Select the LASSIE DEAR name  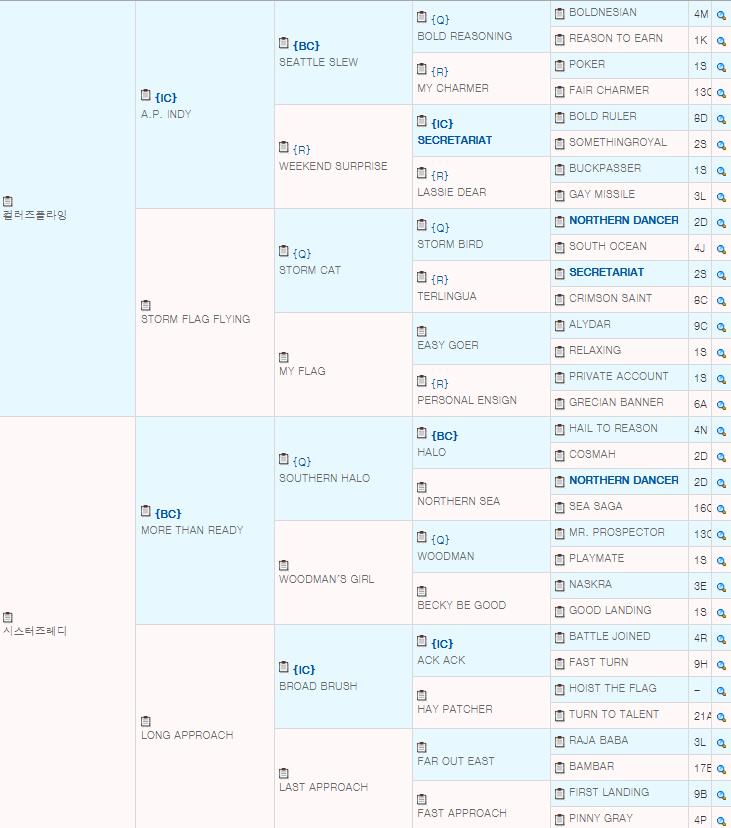point(452,192)
